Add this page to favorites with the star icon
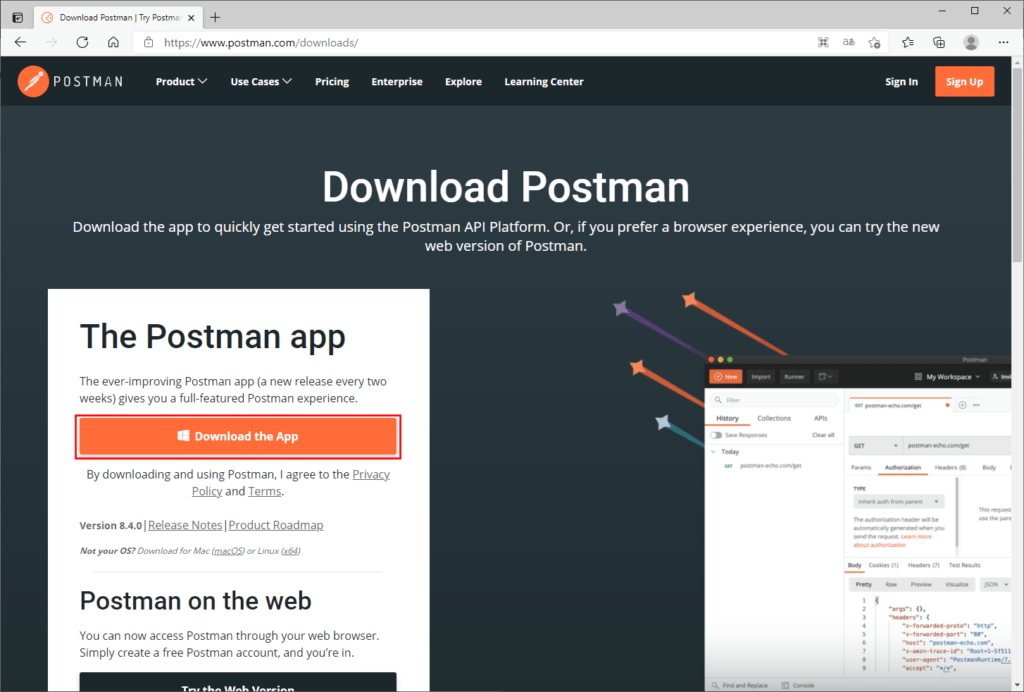The width and height of the screenshot is (1024, 692). point(873,42)
